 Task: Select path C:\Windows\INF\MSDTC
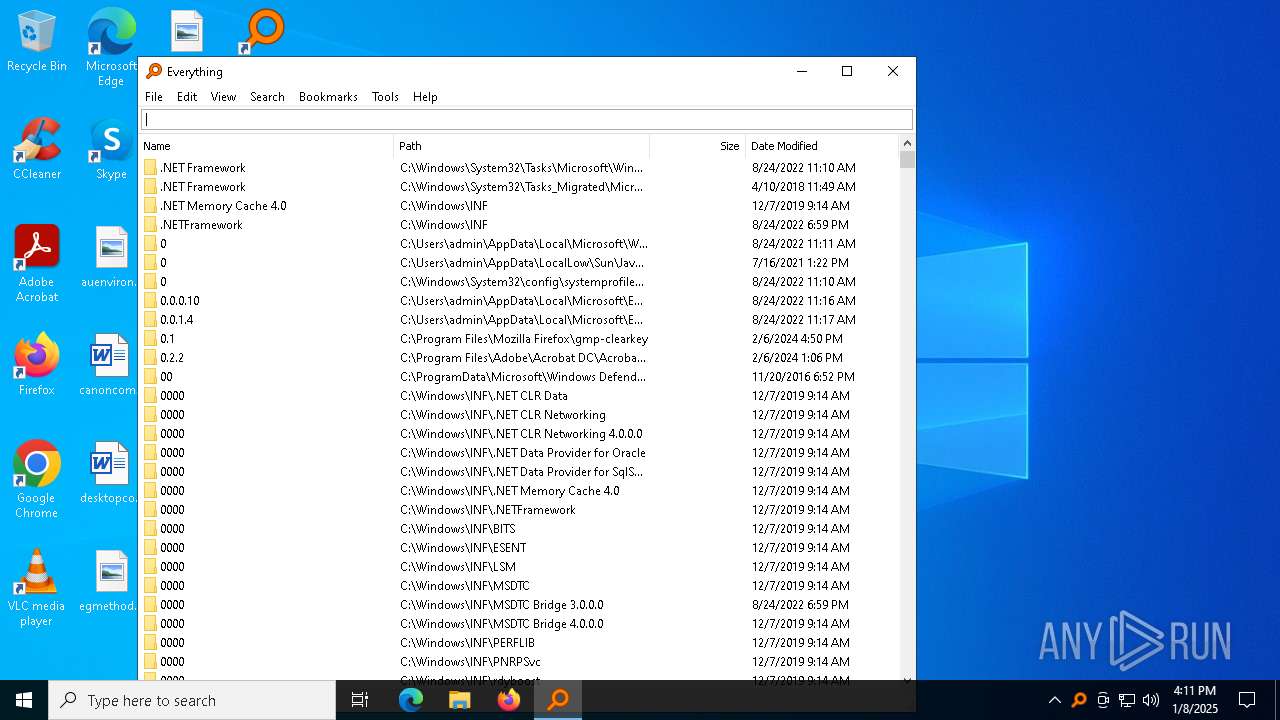point(465,586)
